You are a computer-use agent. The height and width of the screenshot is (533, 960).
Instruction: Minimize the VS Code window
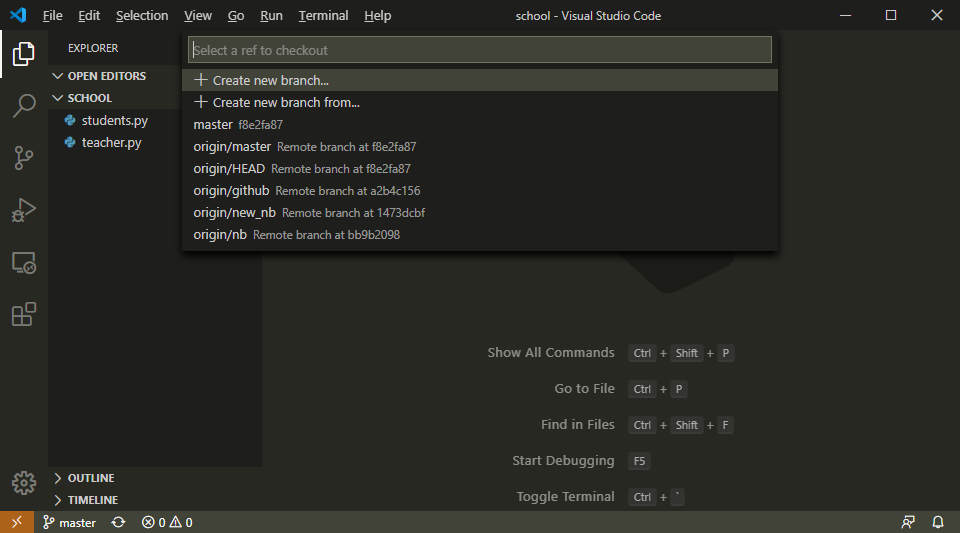tap(846, 15)
